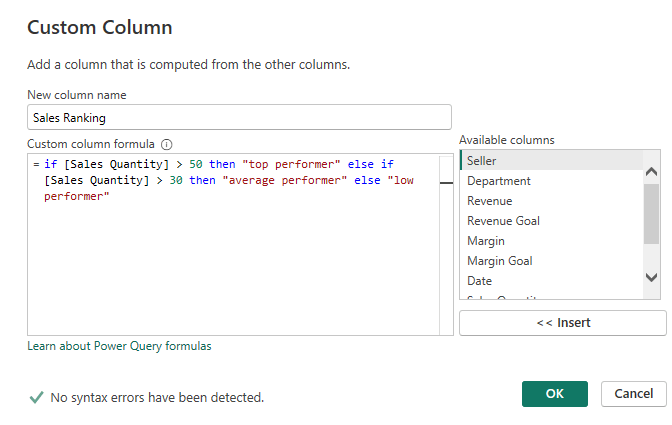
Task: Confirm with the OK button
Action: tap(555, 394)
